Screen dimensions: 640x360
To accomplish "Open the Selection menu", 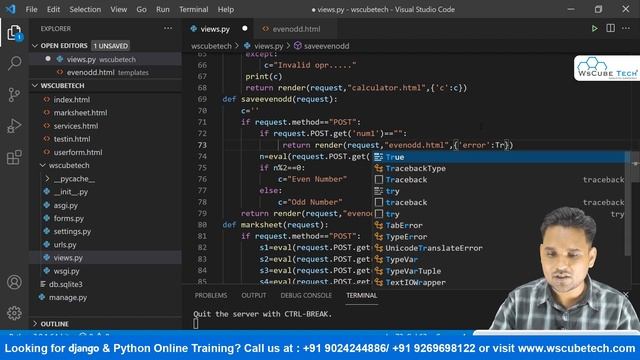I will coord(85,9).
